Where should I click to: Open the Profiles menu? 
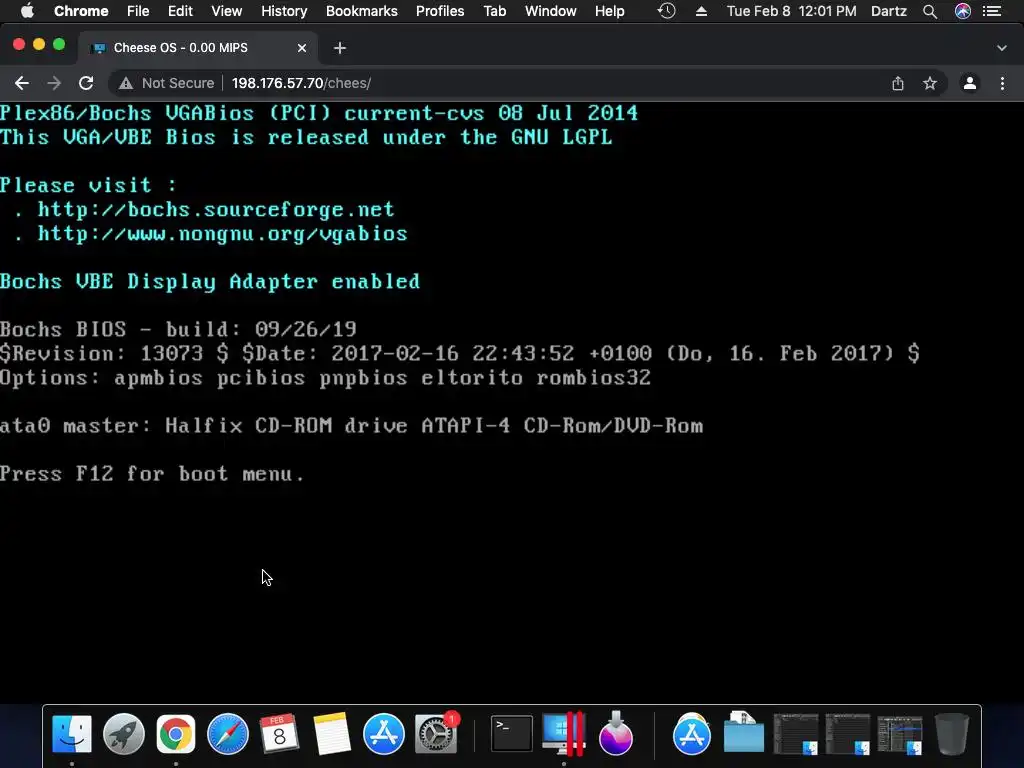(440, 11)
